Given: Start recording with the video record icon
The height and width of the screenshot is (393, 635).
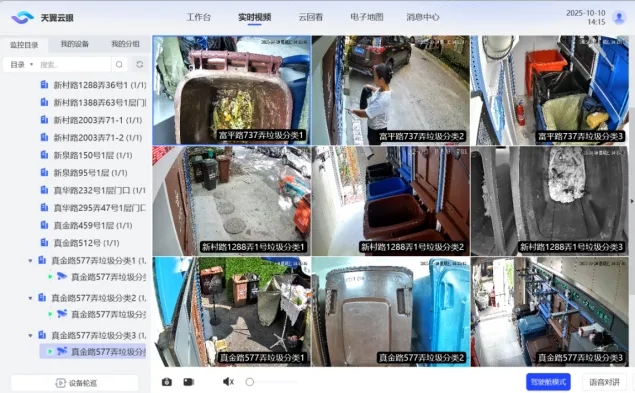Looking at the screenshot, I should pyautogui.click(x=189, y=382).
